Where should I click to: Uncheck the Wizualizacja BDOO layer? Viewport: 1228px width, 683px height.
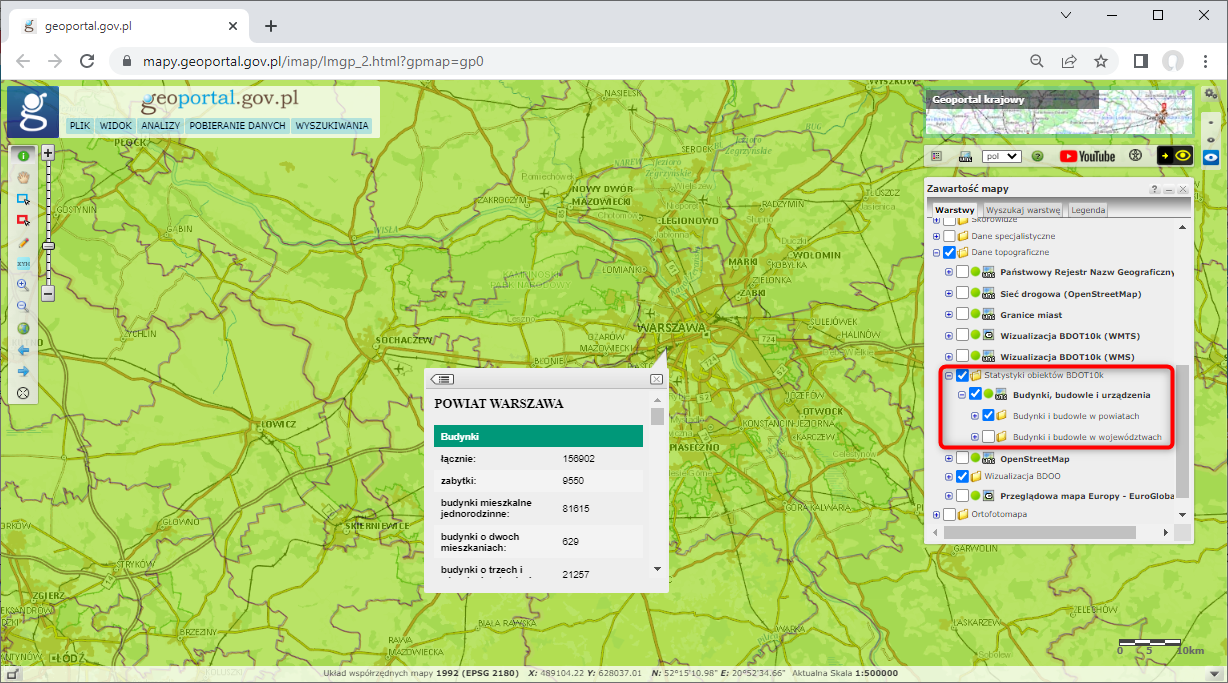tap(963, 476)
